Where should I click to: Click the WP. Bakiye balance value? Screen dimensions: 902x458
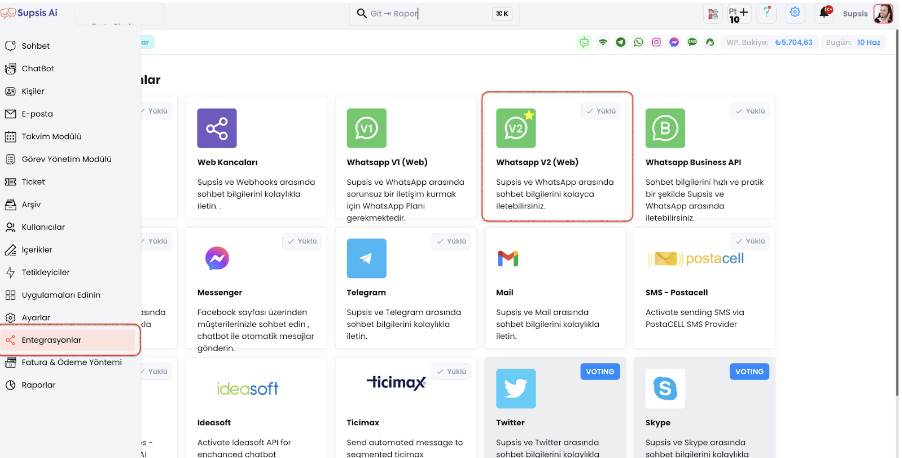tap(794, 42)
